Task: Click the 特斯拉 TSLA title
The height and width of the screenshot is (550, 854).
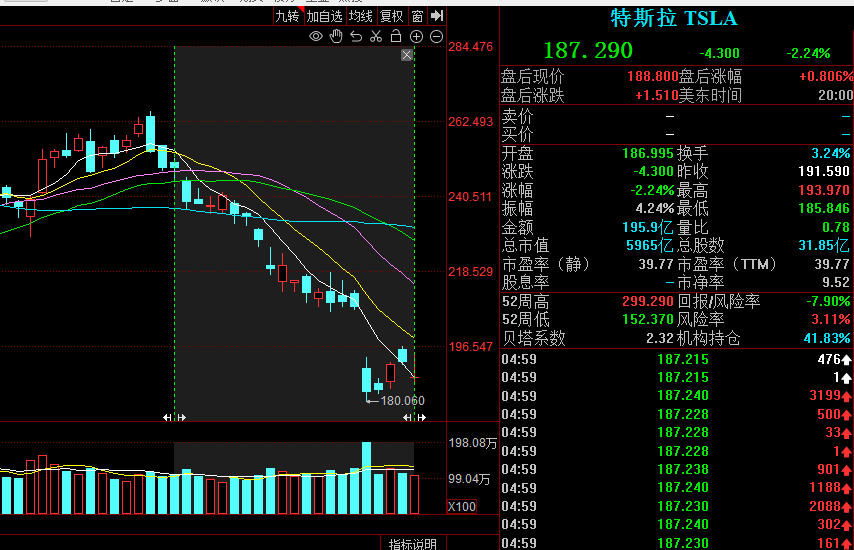Action: click(x=674, y=18)
